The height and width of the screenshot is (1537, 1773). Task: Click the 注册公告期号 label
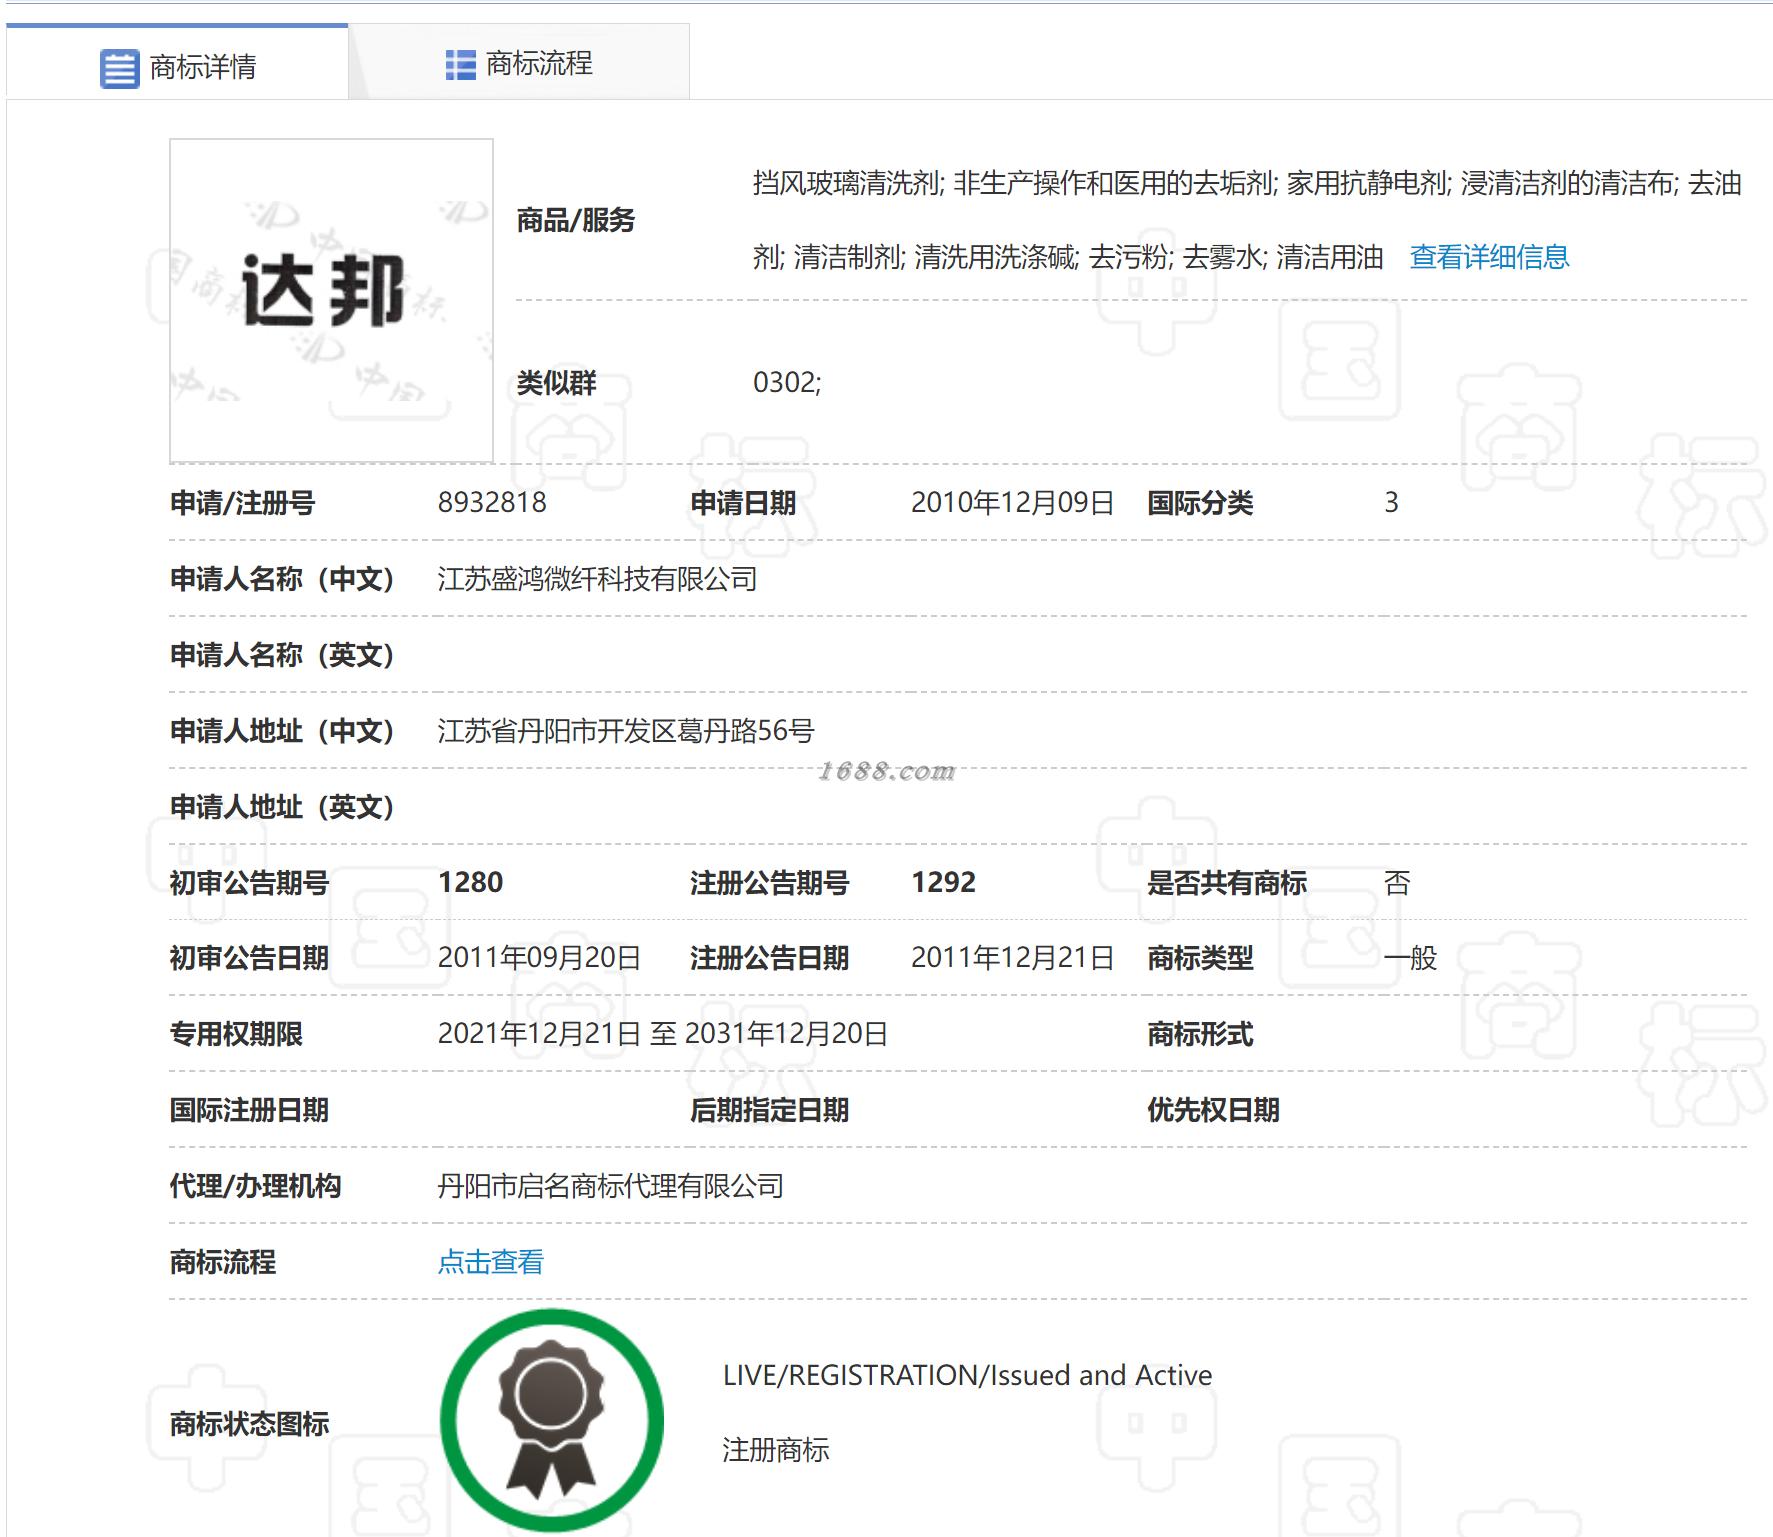[769, 882]
